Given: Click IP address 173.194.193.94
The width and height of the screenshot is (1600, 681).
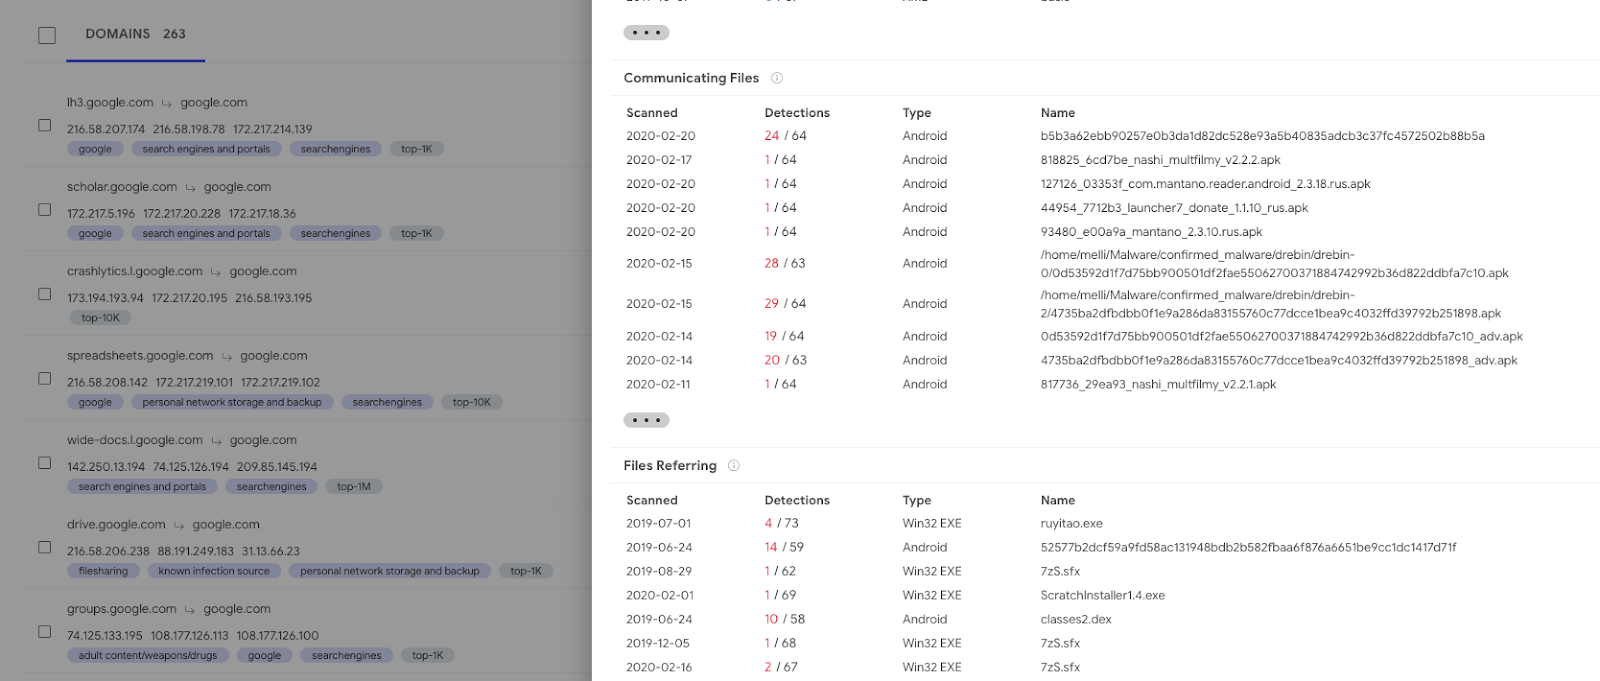Looking at the screenshot, I should (105, 298).
